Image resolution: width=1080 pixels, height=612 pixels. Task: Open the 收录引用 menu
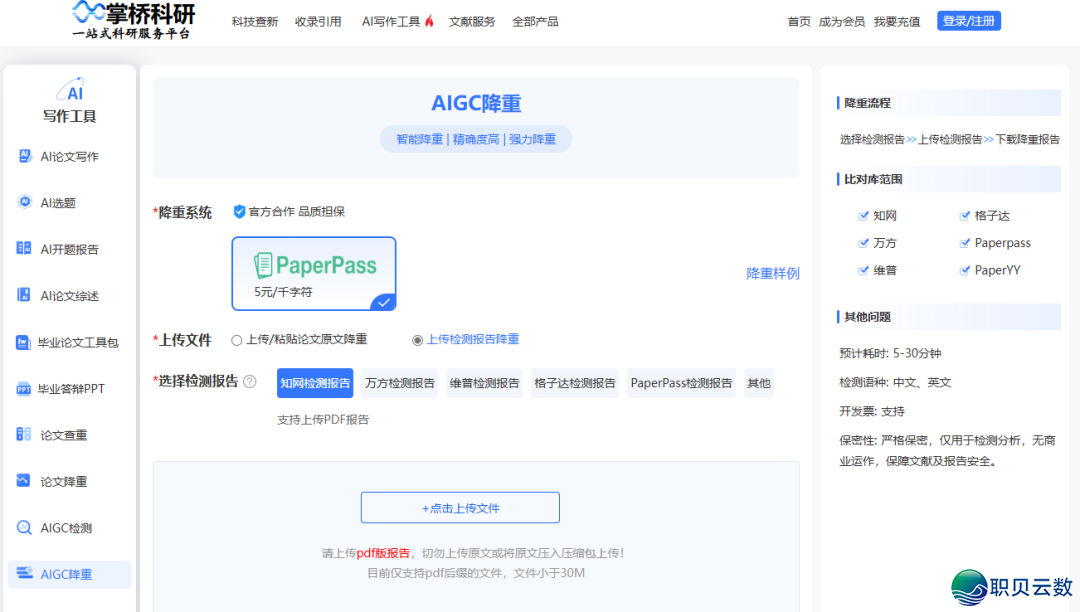click(318, 21)
